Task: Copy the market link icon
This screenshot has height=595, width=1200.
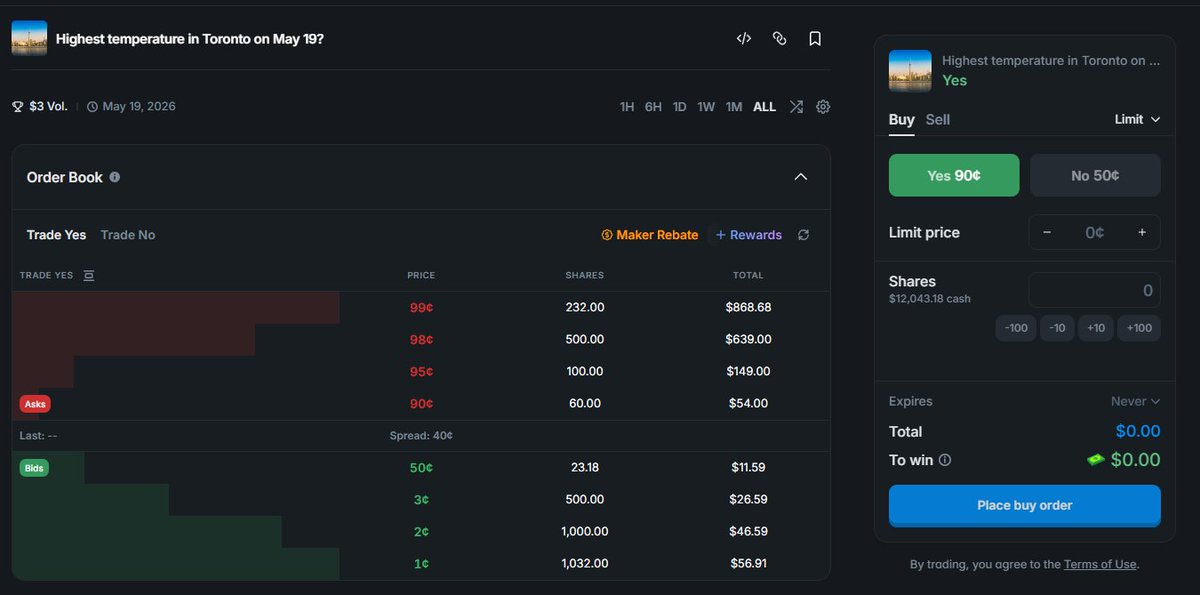Action: pyautogui.click(x=779, y=39)
